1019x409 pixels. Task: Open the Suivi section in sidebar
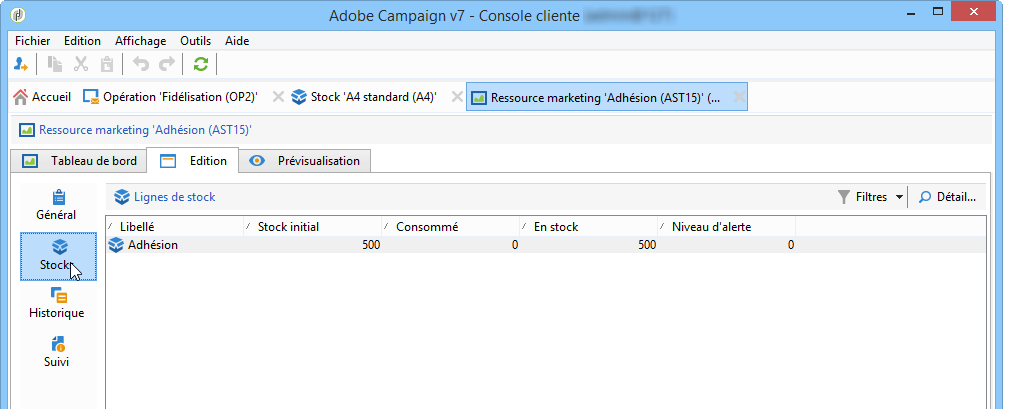point(57,351)
